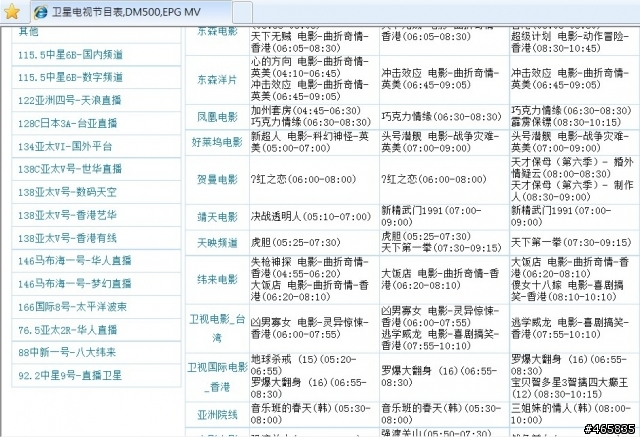This screenshot has height=437, width=640.
Task: Click 失枪神探 电影-曲折奇情 program entry
Action: tap(310, 268)
